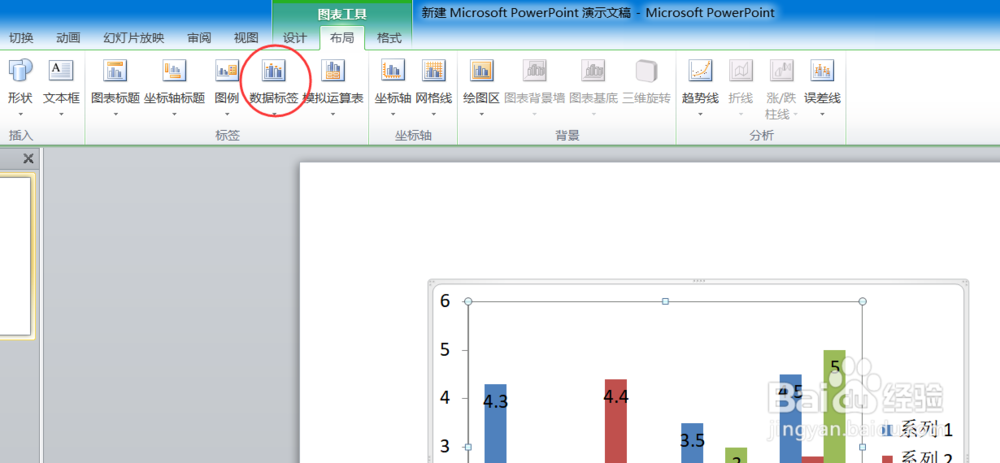Open the 形状 shapes icon
The height and width of the screenshot is (463, 1000).
(x=20, y=70)
